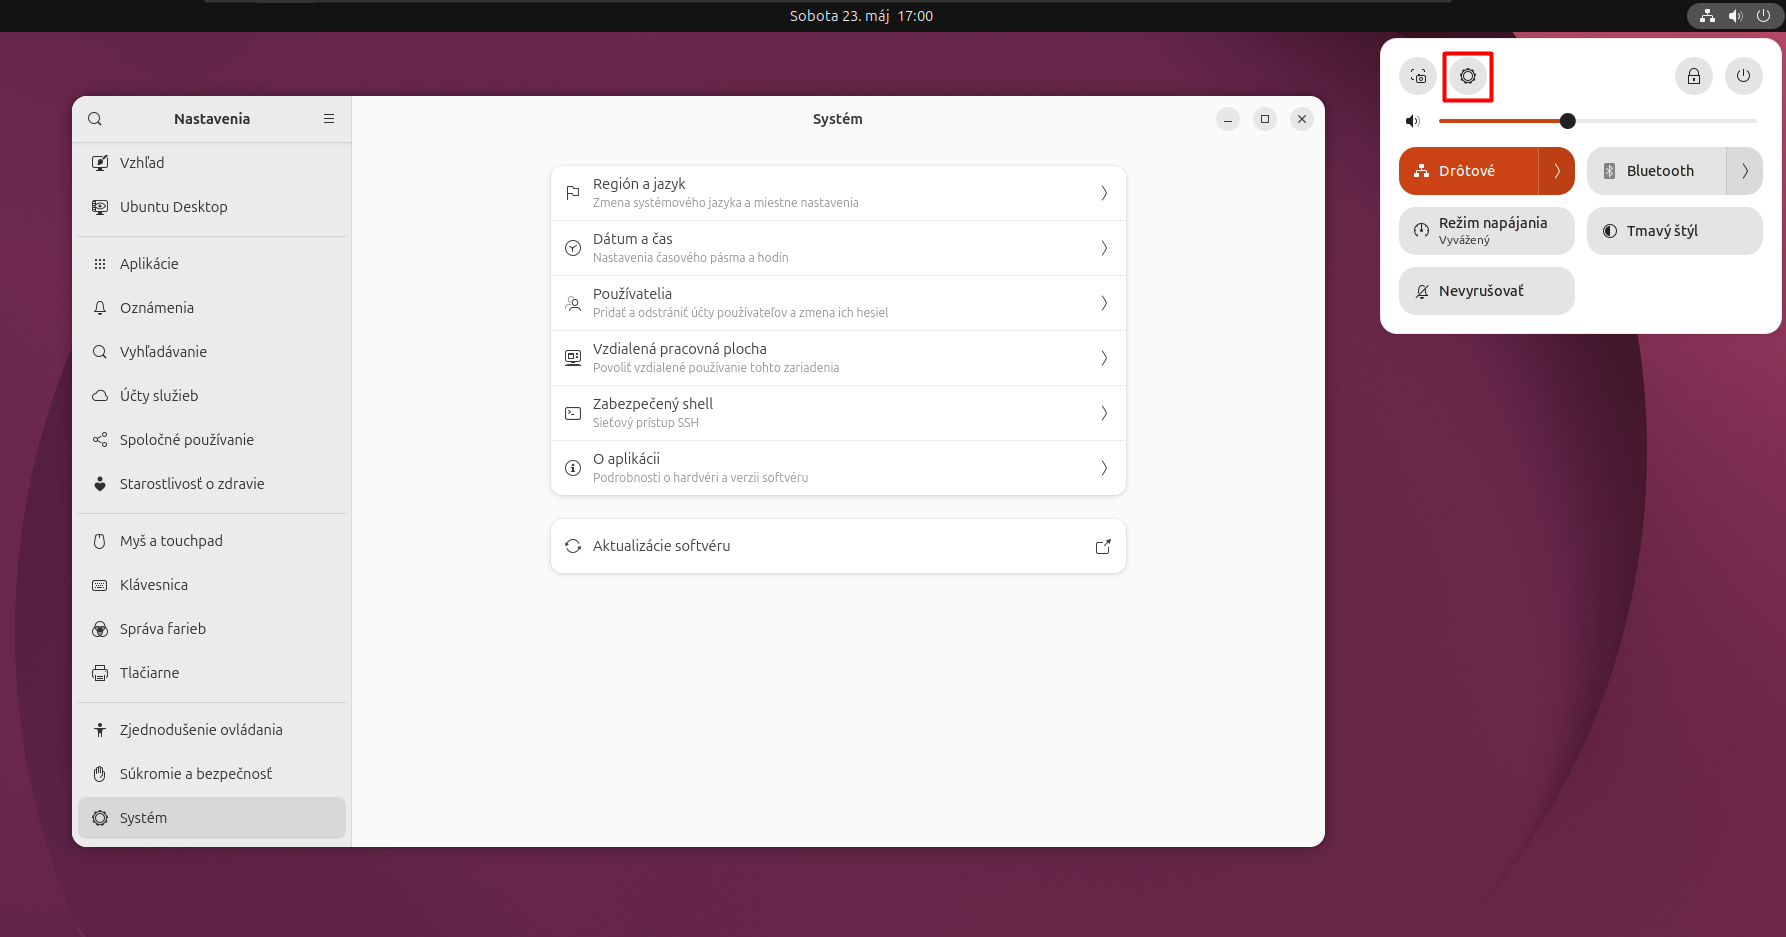Open Settings via gear icon in quick panel

tap(1468, 76)
